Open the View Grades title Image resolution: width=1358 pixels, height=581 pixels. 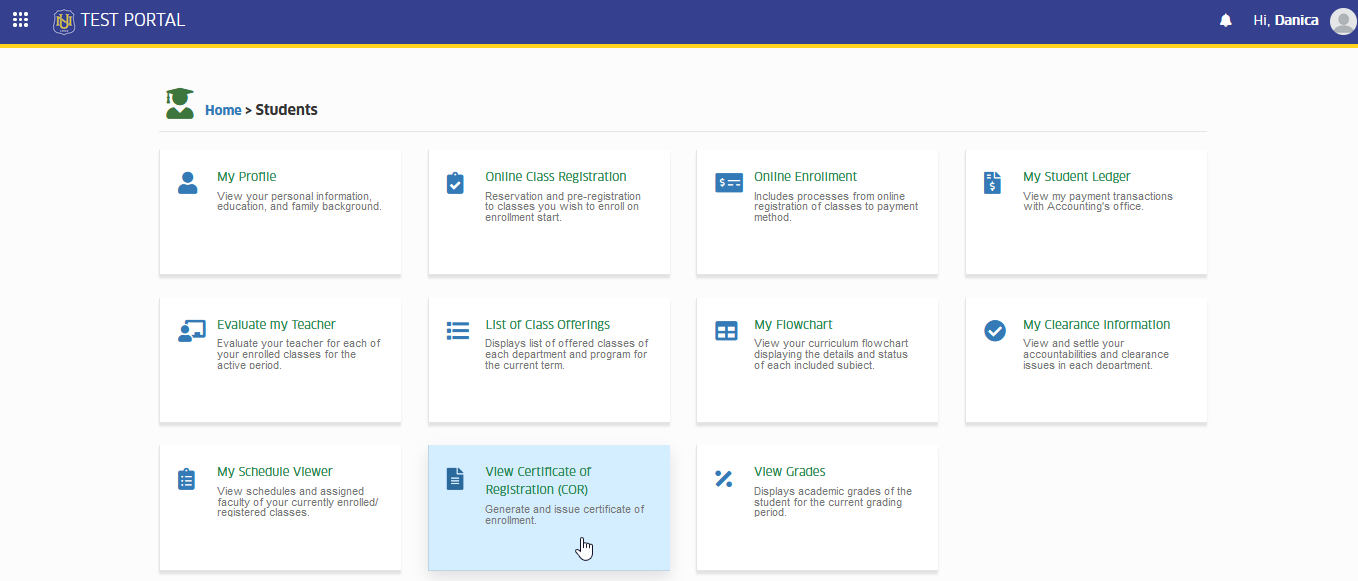coord(790,472)
